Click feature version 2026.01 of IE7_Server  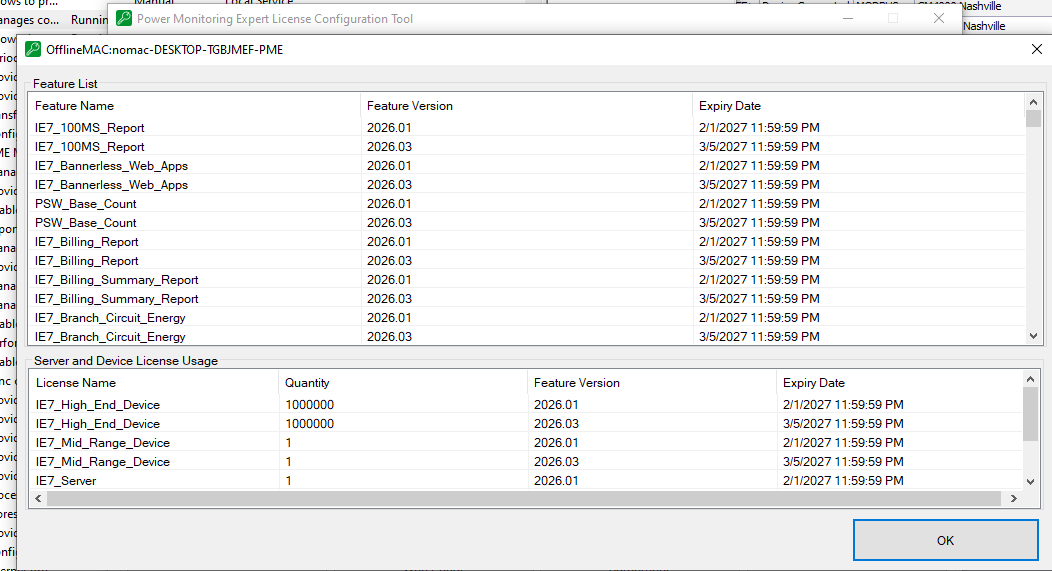coord(556,480)
